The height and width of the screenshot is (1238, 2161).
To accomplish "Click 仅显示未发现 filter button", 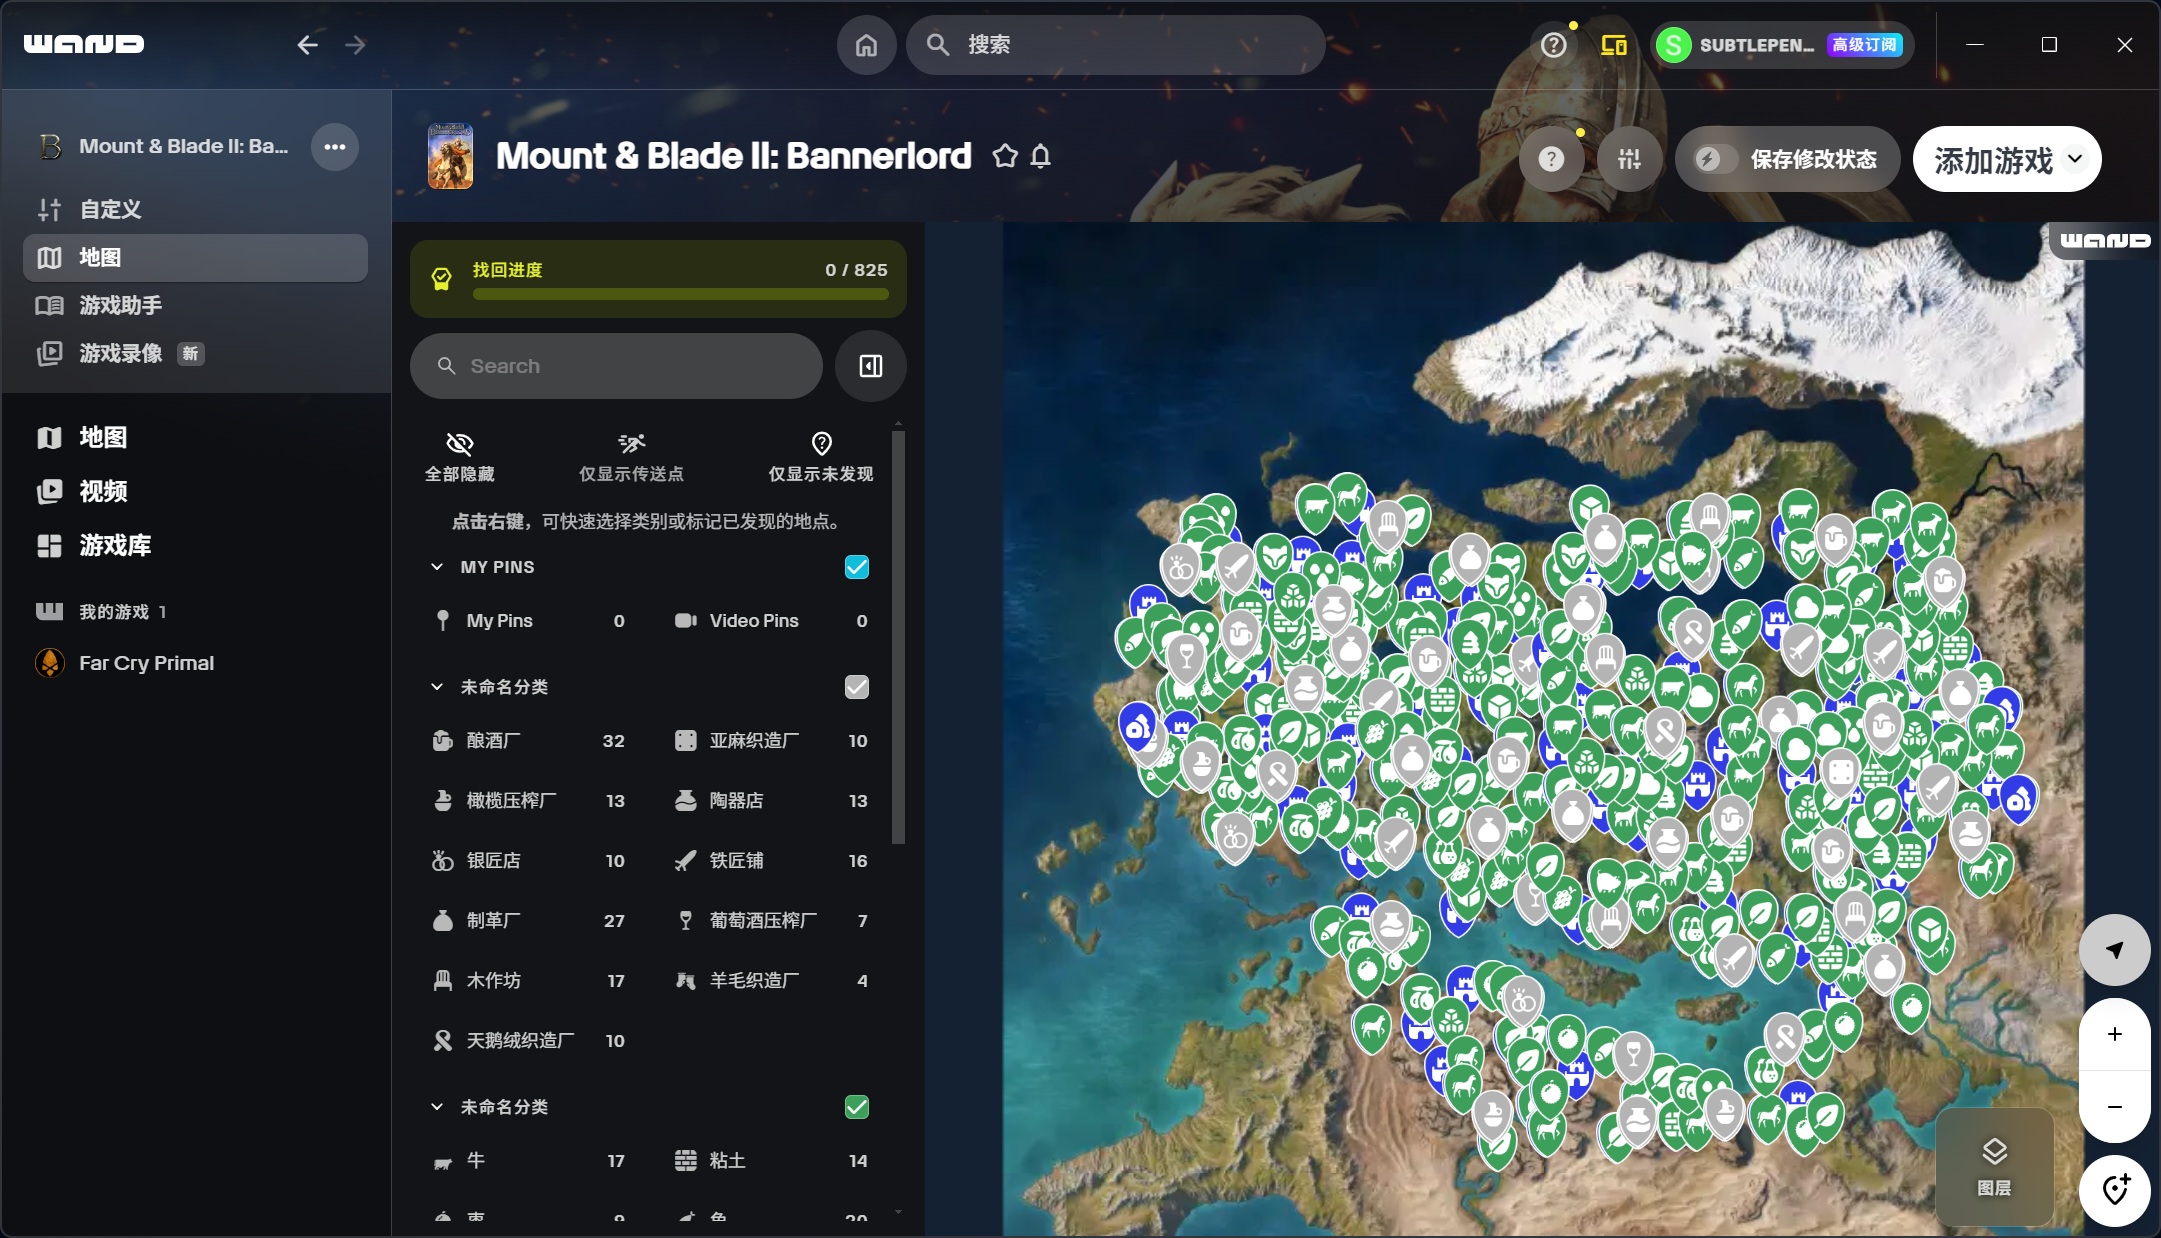I will 820,455.
